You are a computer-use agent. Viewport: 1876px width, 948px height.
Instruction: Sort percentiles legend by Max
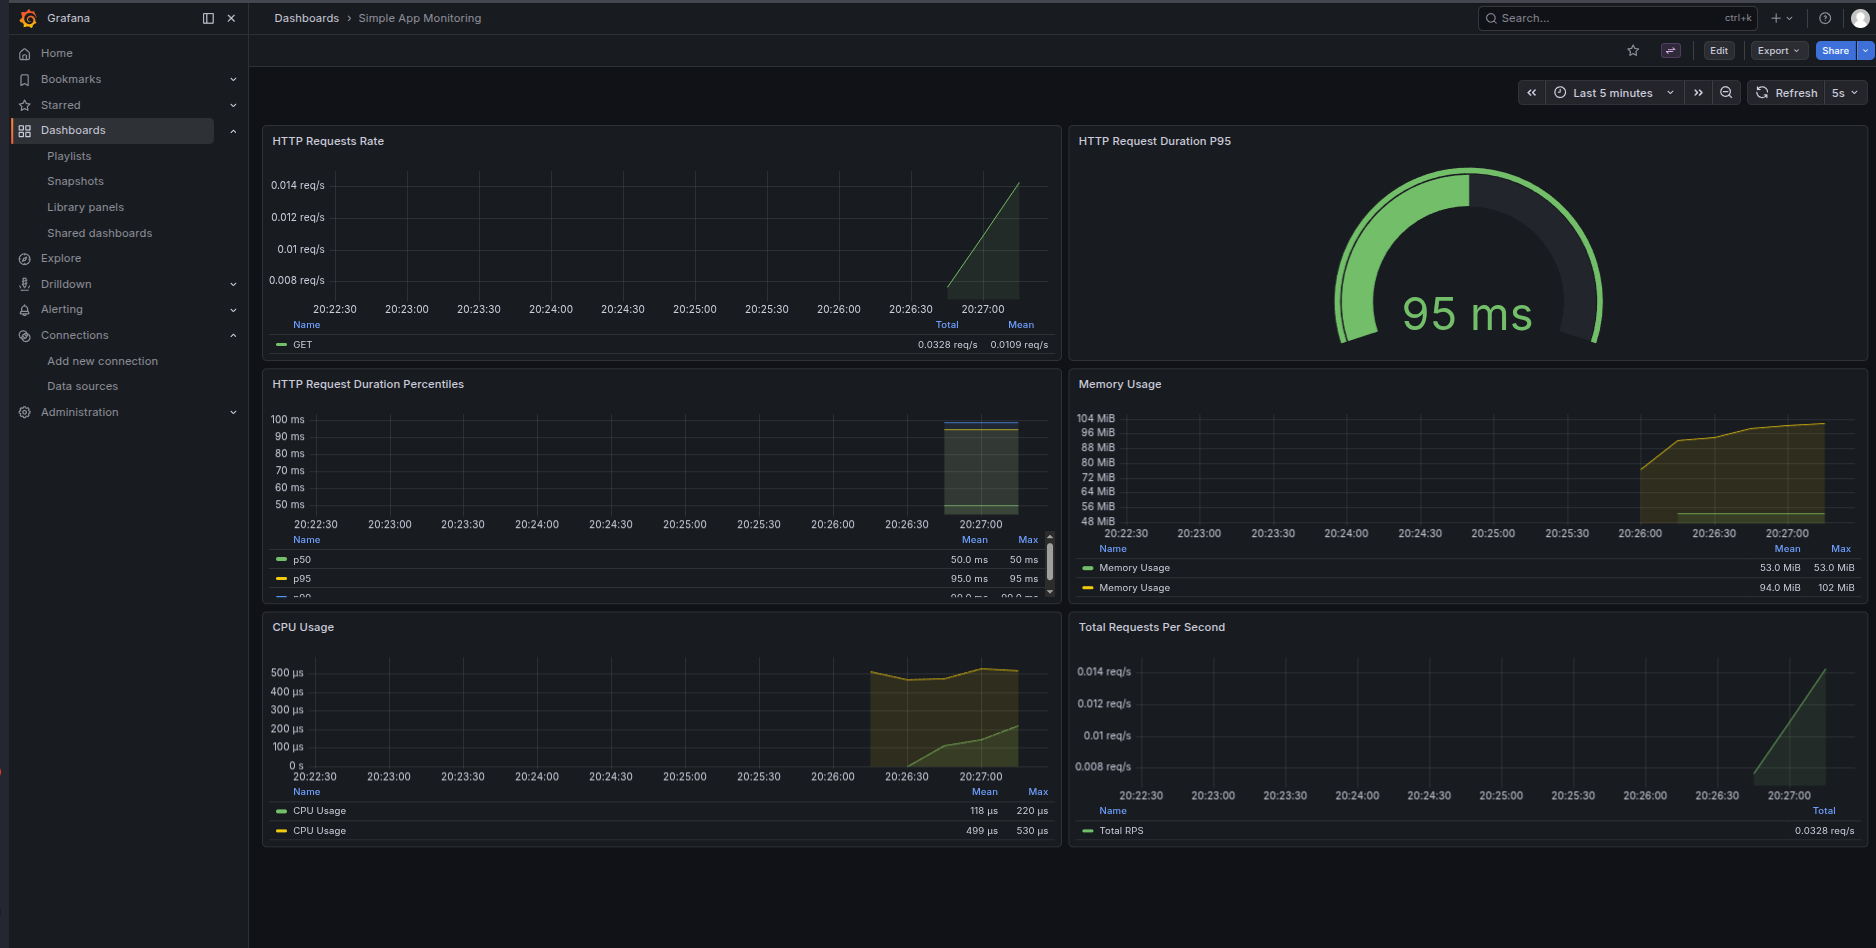pyautogui.click(x=1028, y=540)
